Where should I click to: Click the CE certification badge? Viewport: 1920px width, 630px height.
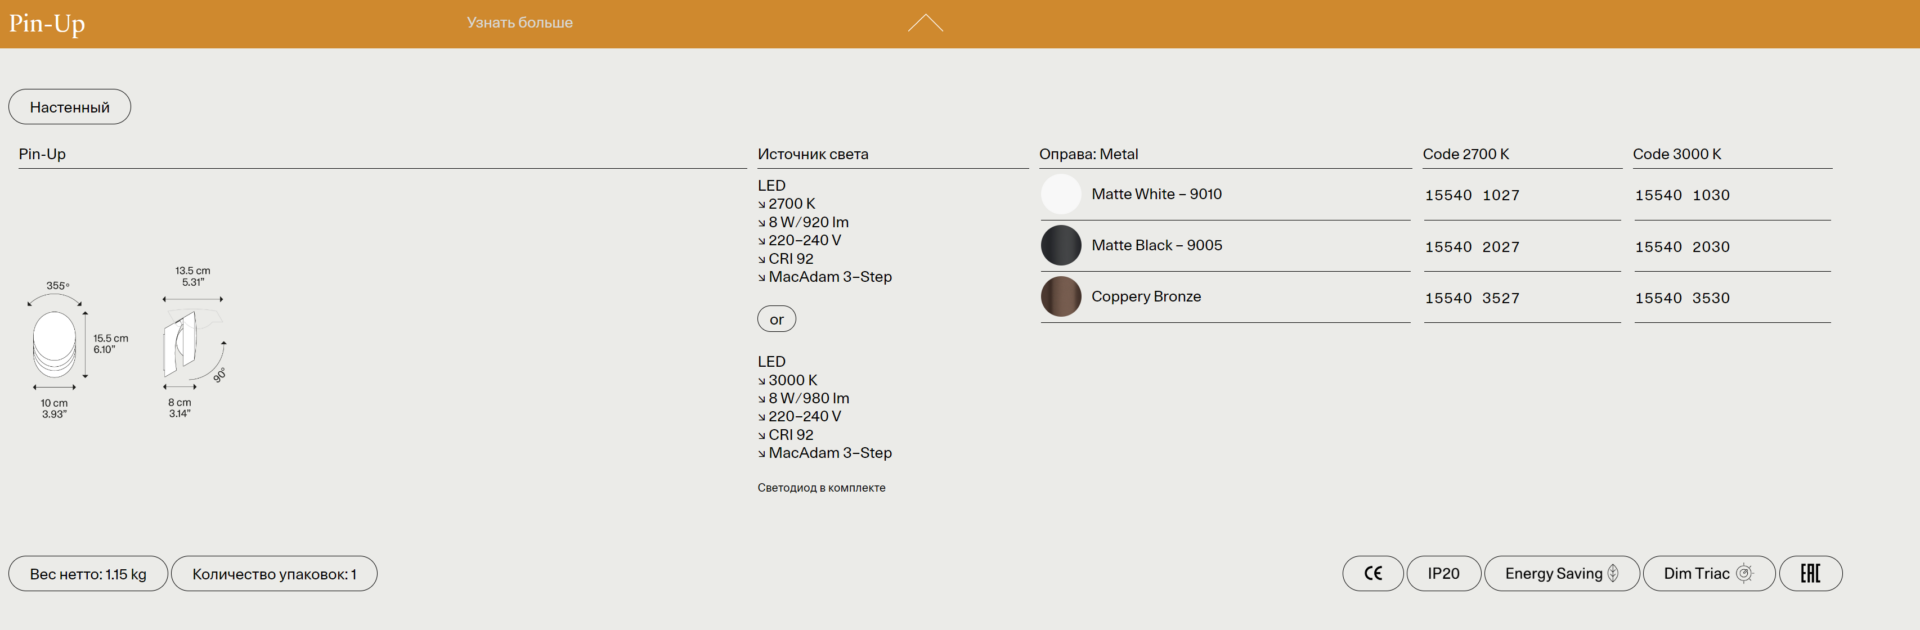pyautogui.click(x=1372, y=574)
